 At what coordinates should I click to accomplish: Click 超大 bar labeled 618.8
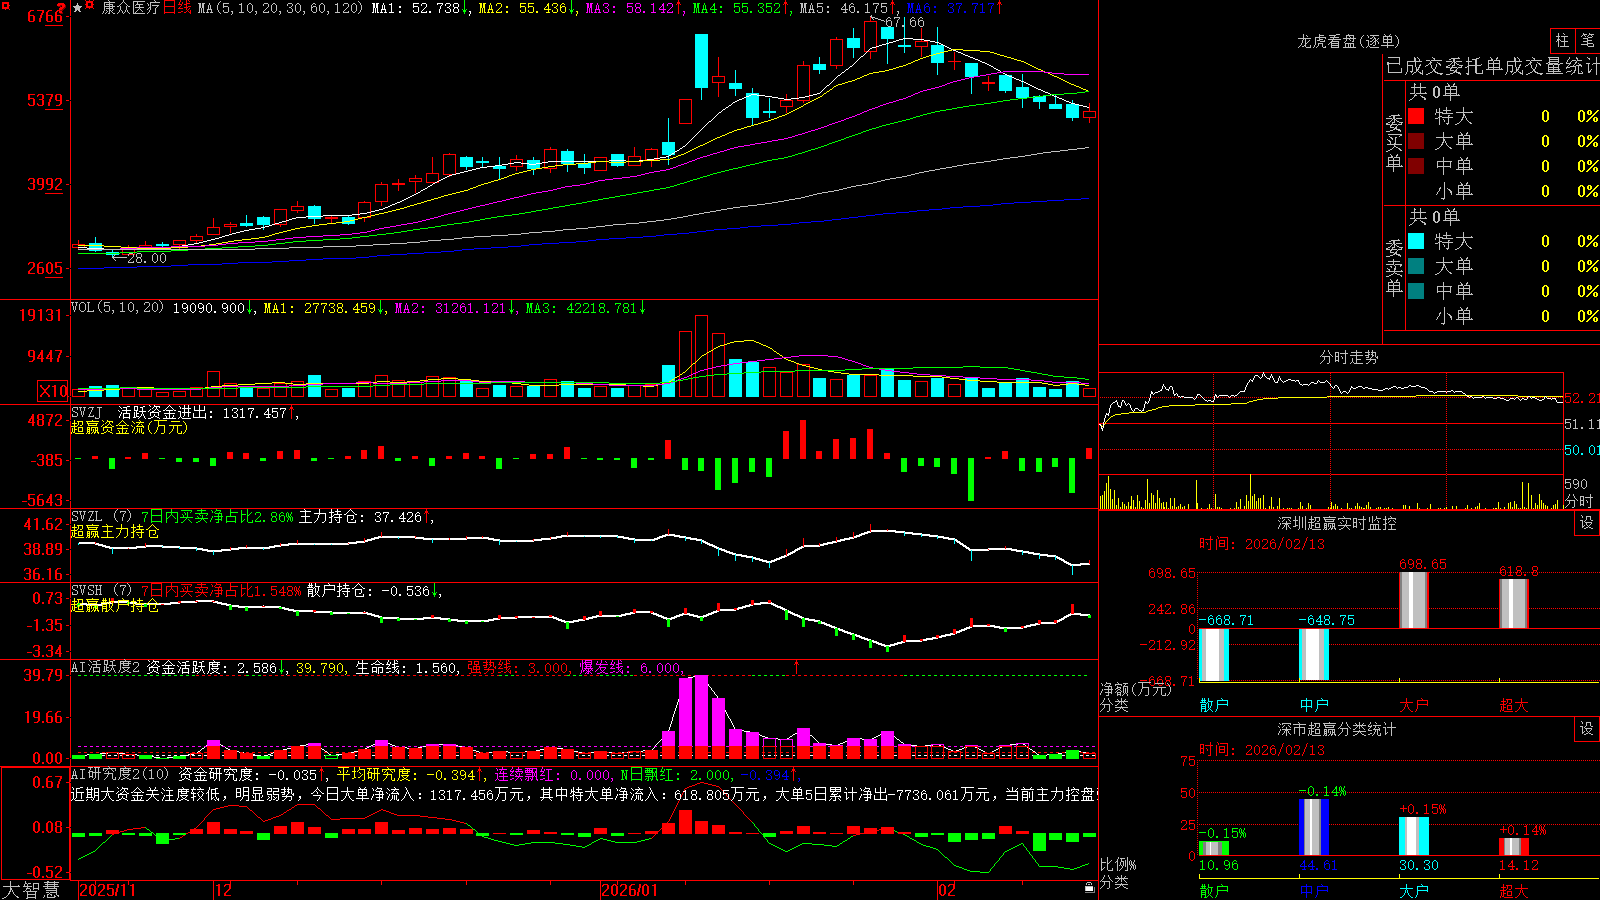pos(1514,603)
